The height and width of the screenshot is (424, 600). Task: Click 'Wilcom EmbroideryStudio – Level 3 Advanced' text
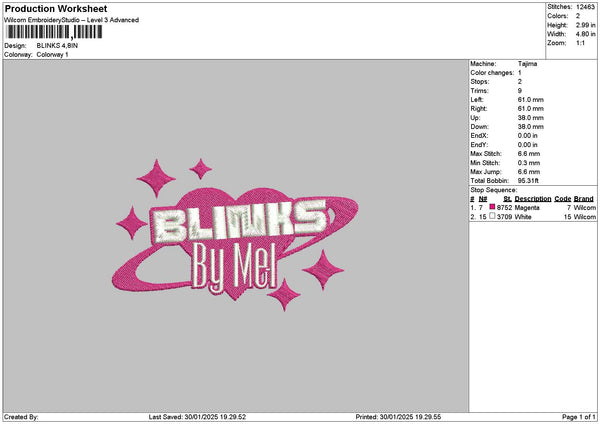point(71,20)
